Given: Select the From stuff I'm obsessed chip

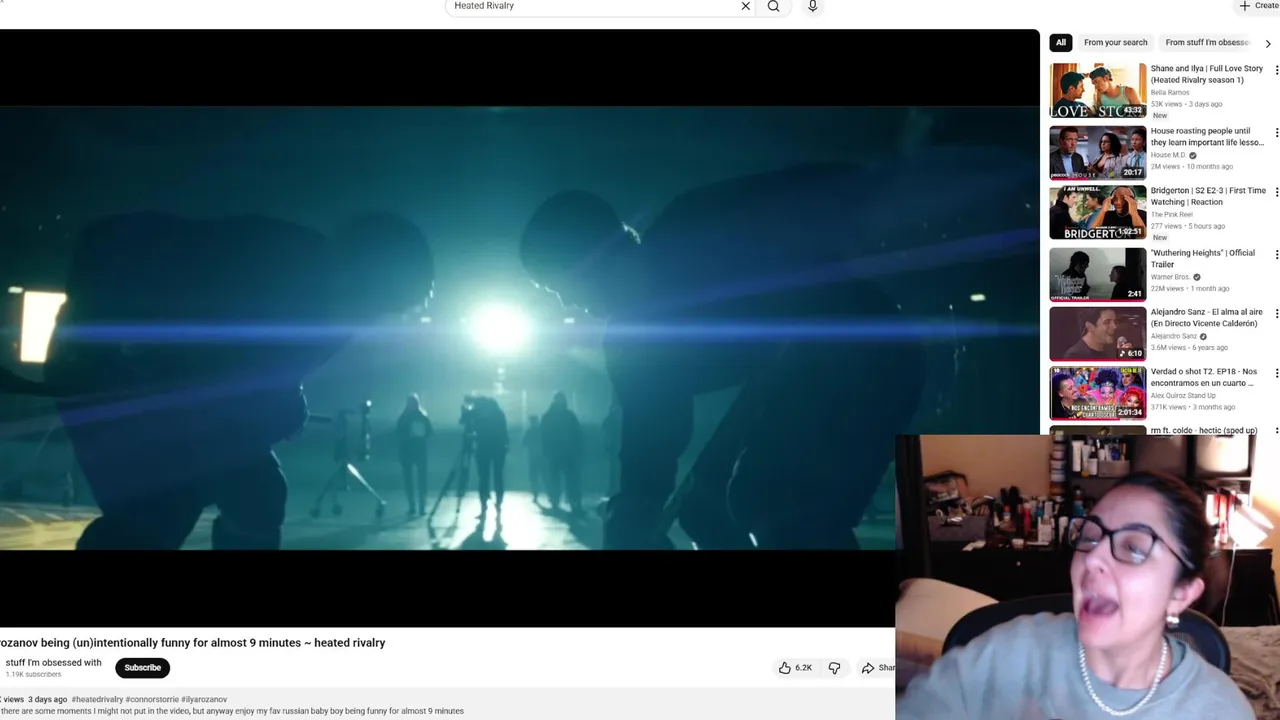Looking at the screenshot, I should (1207, 43).
